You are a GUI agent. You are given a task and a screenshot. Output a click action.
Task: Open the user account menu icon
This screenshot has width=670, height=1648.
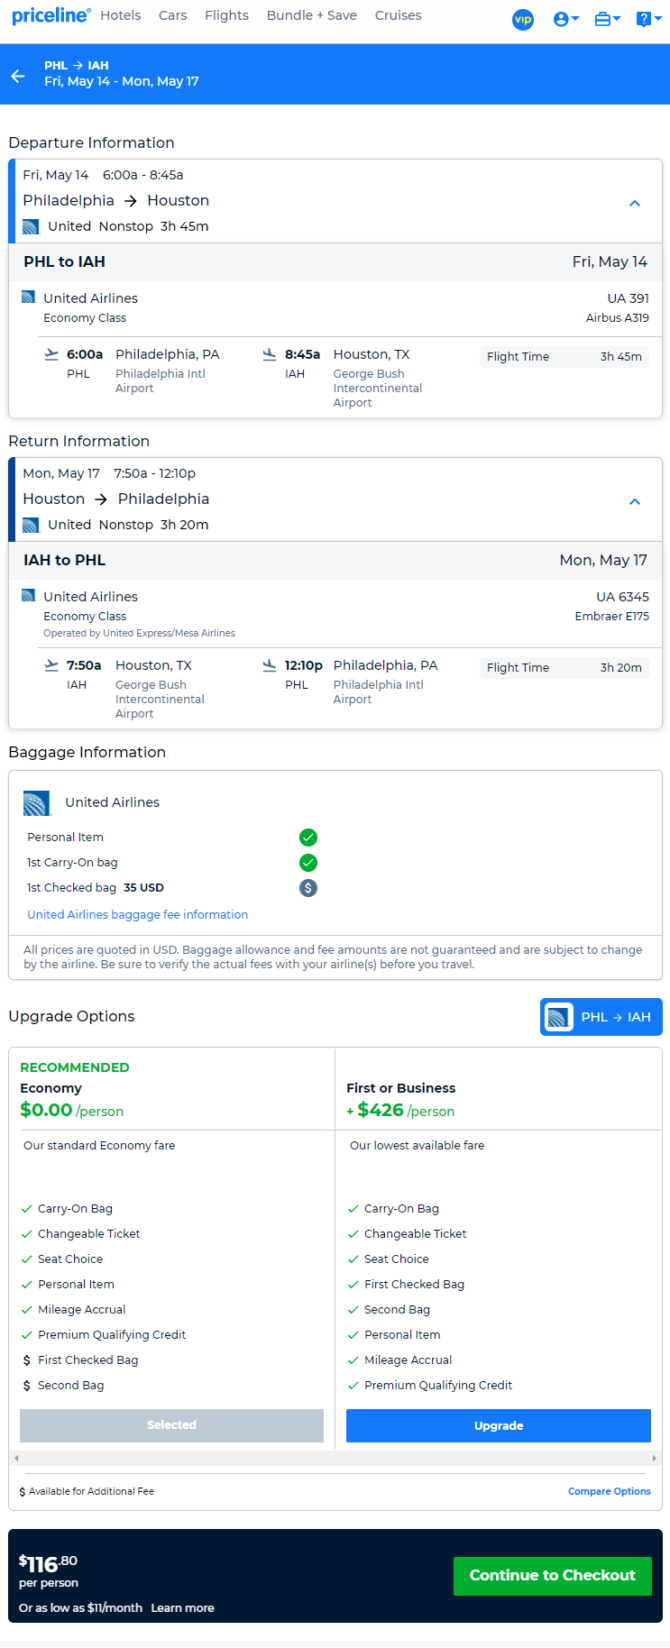[x=565, y=19]
